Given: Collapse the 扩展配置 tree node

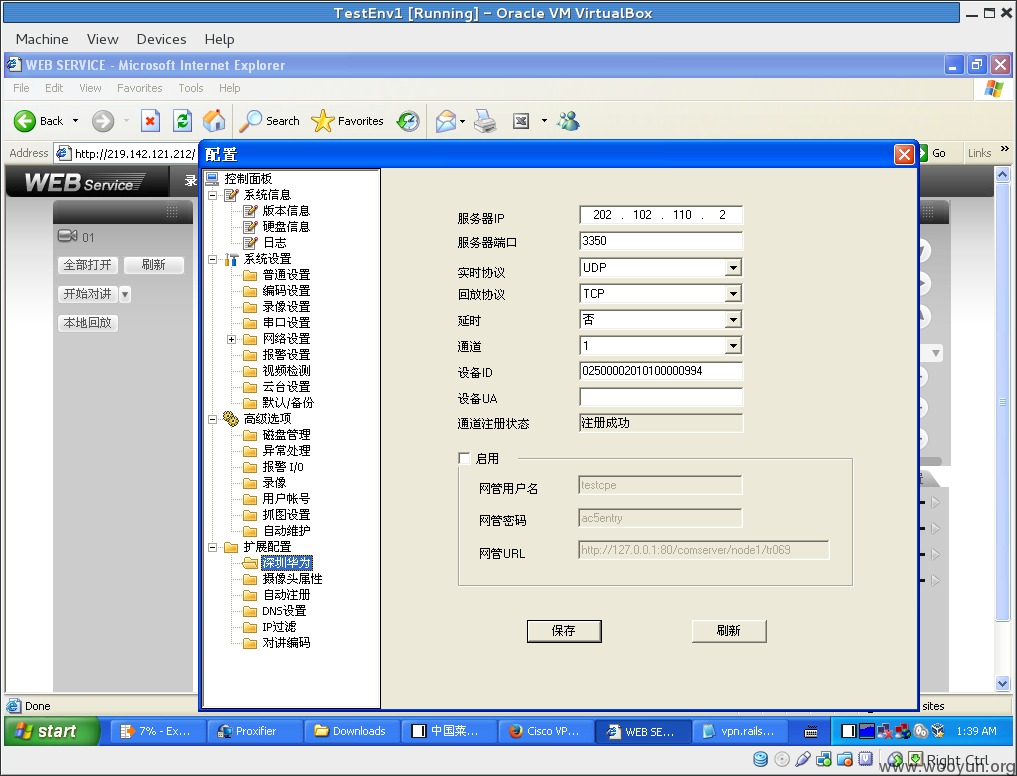Looking at the screenshot, I should [212, 547].
